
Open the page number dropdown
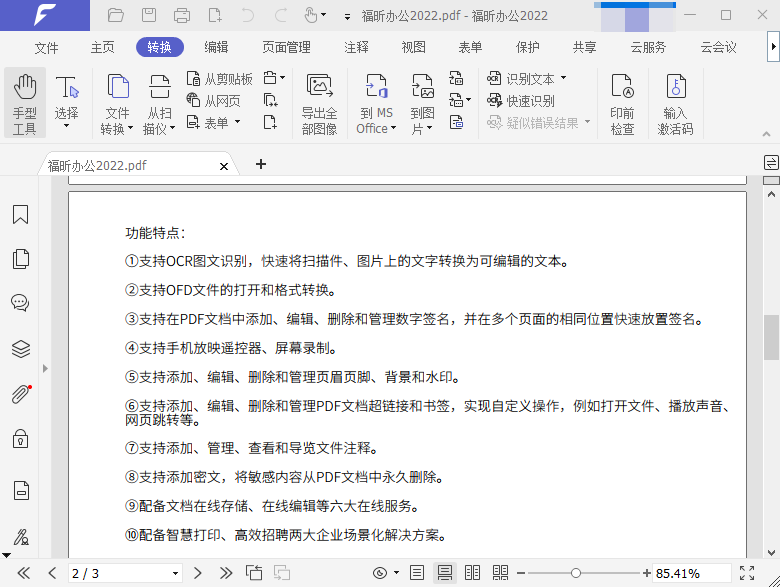[x=176, y=574]
